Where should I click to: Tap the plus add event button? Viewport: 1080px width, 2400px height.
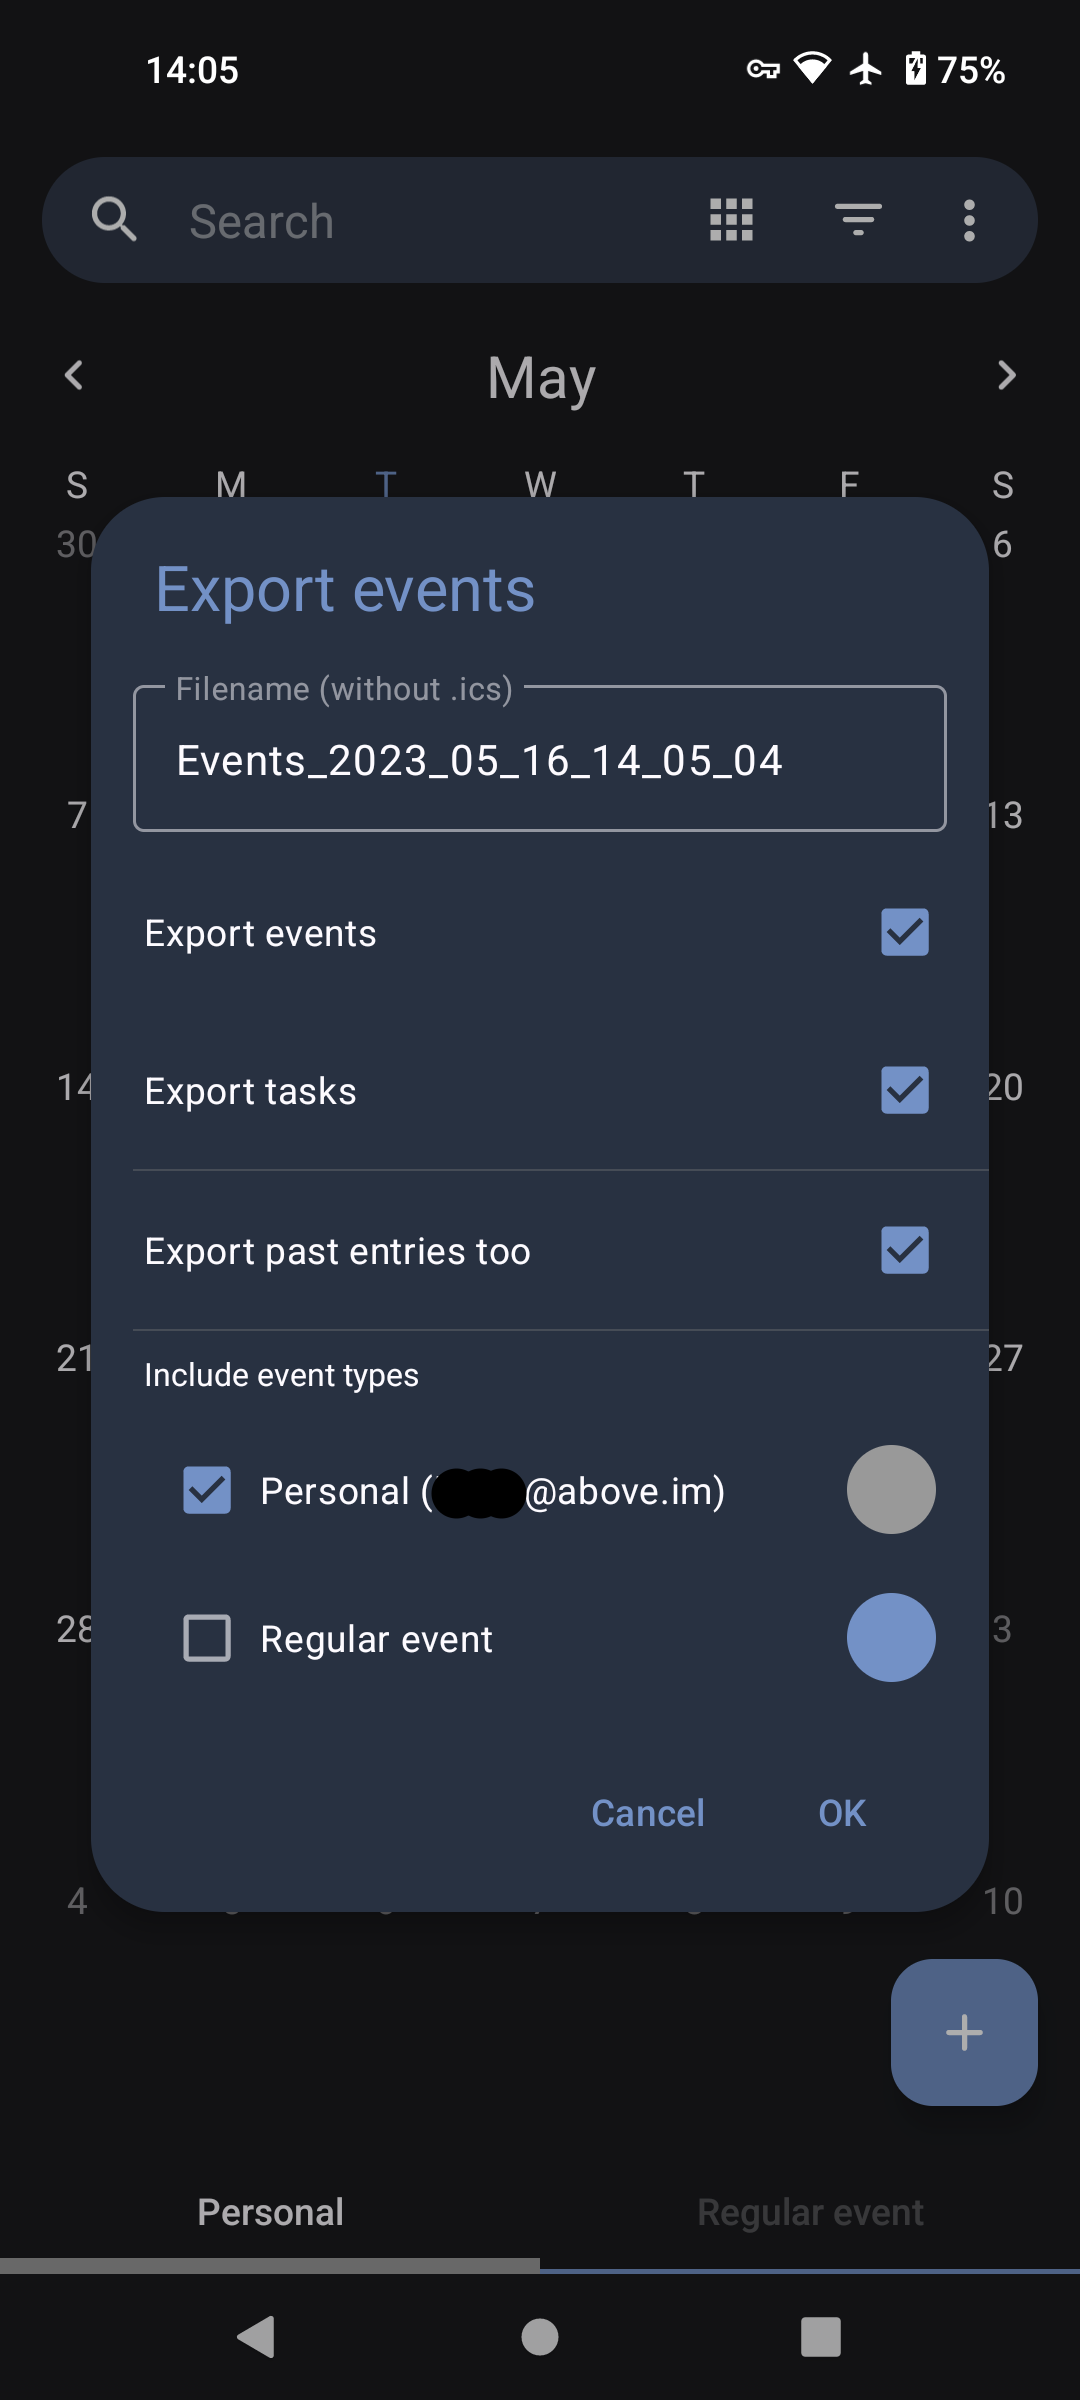pos(964,2032)
